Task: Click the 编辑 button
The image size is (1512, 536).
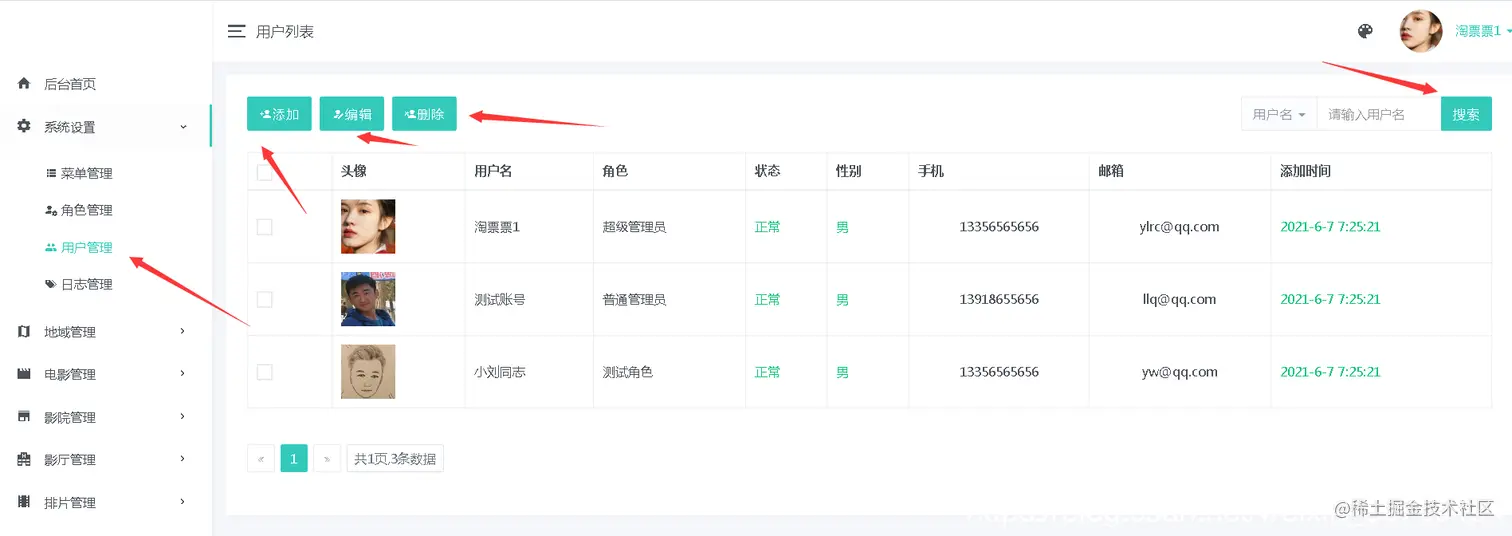Action: 352,114
